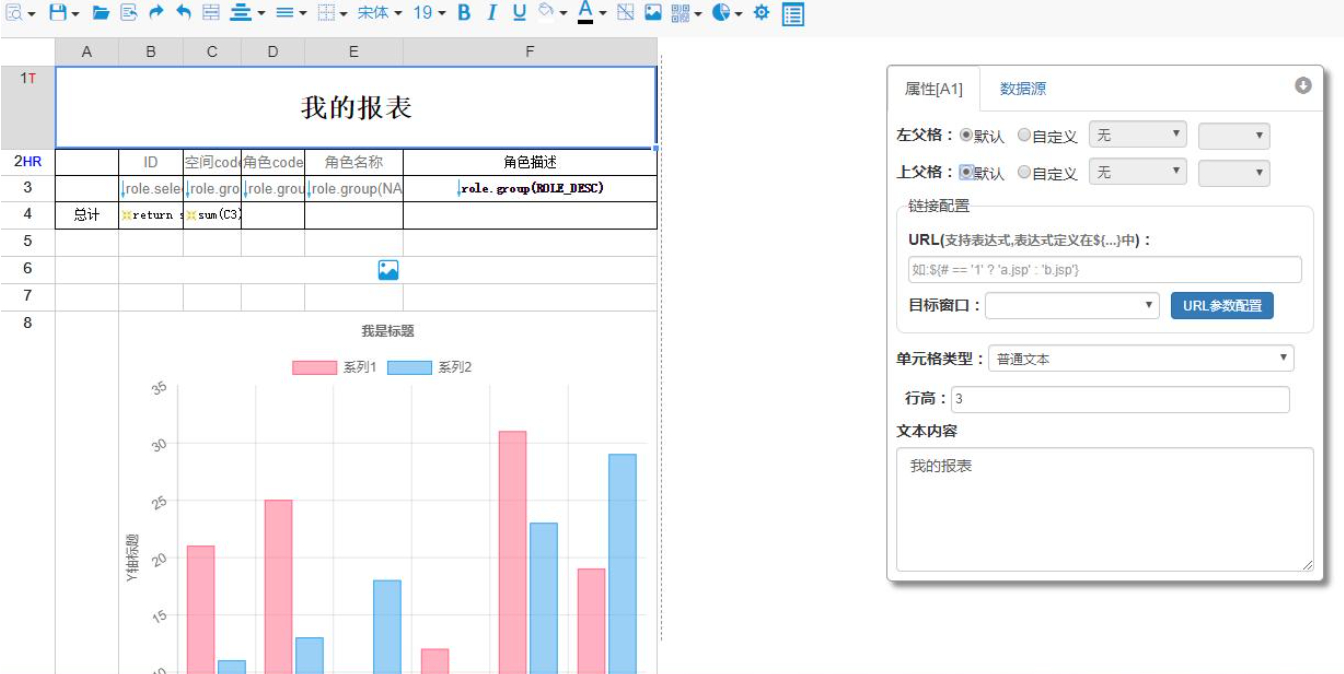
Task: Redo the last action
Action: pyautogui.click(x=156, y=13)
